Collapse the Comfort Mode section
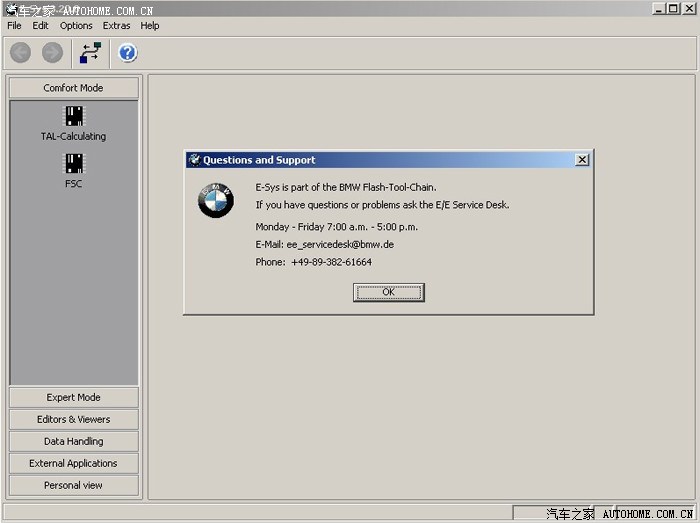The image size is (700, 523). (73, 88)
